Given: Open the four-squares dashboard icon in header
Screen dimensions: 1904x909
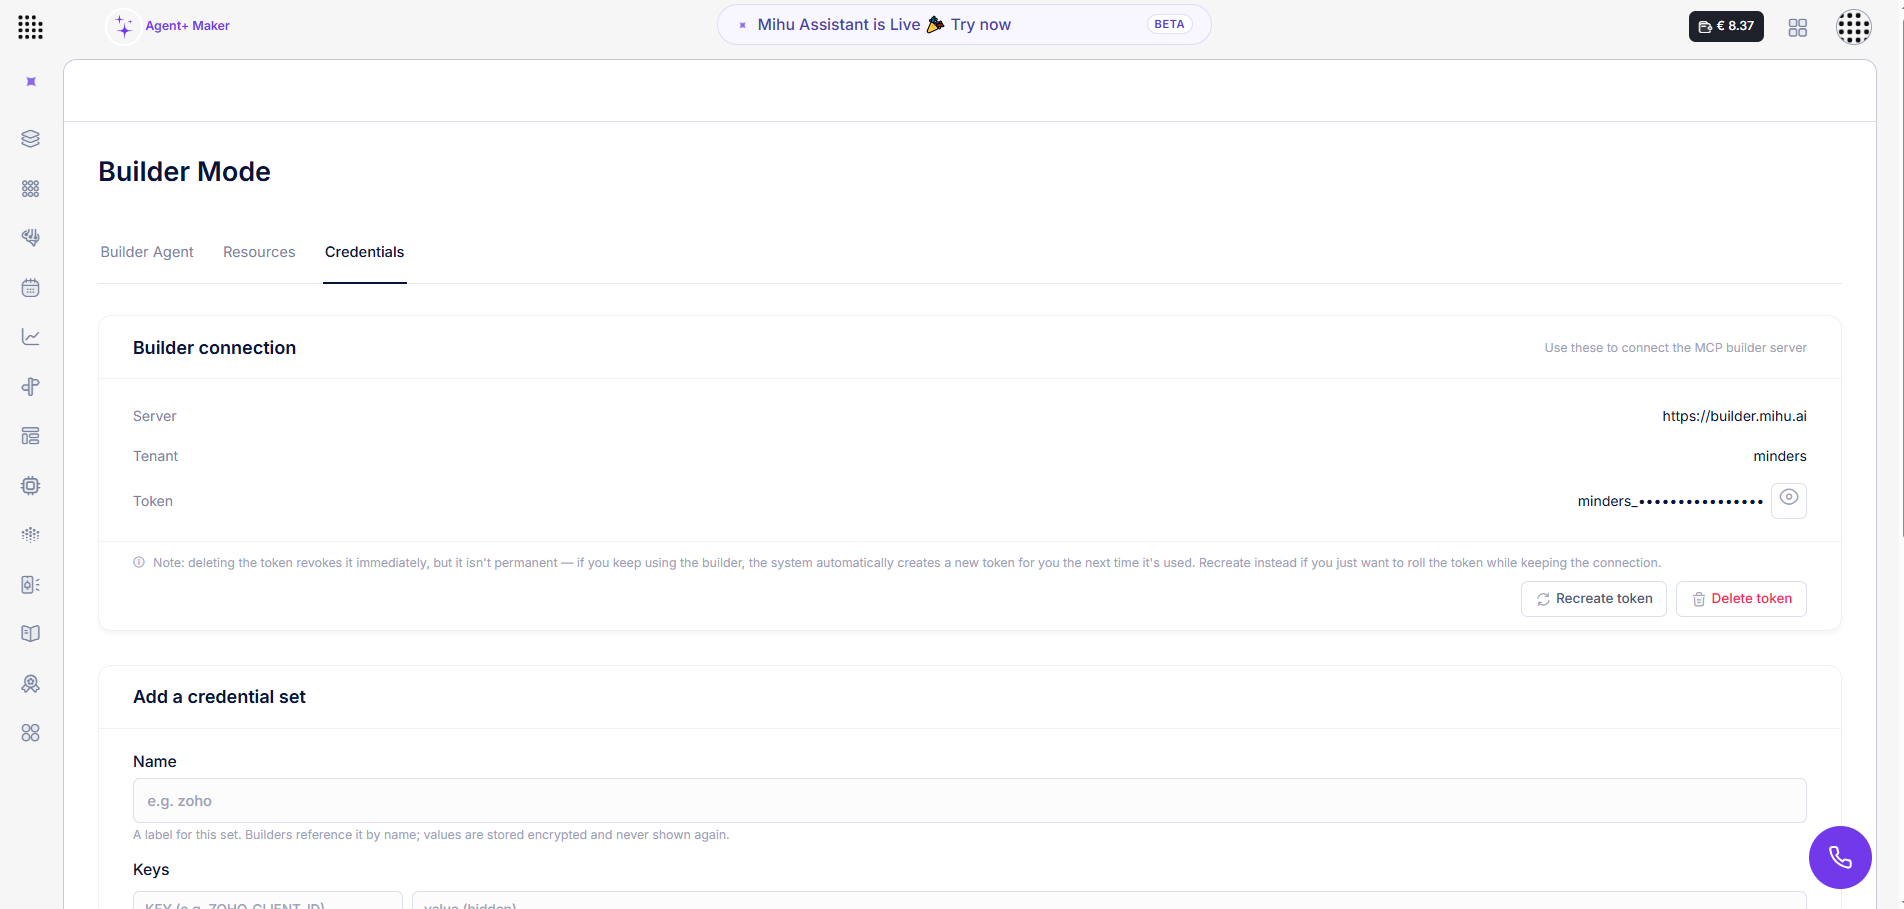Looking at the screenshot, I should [1798, 28].
